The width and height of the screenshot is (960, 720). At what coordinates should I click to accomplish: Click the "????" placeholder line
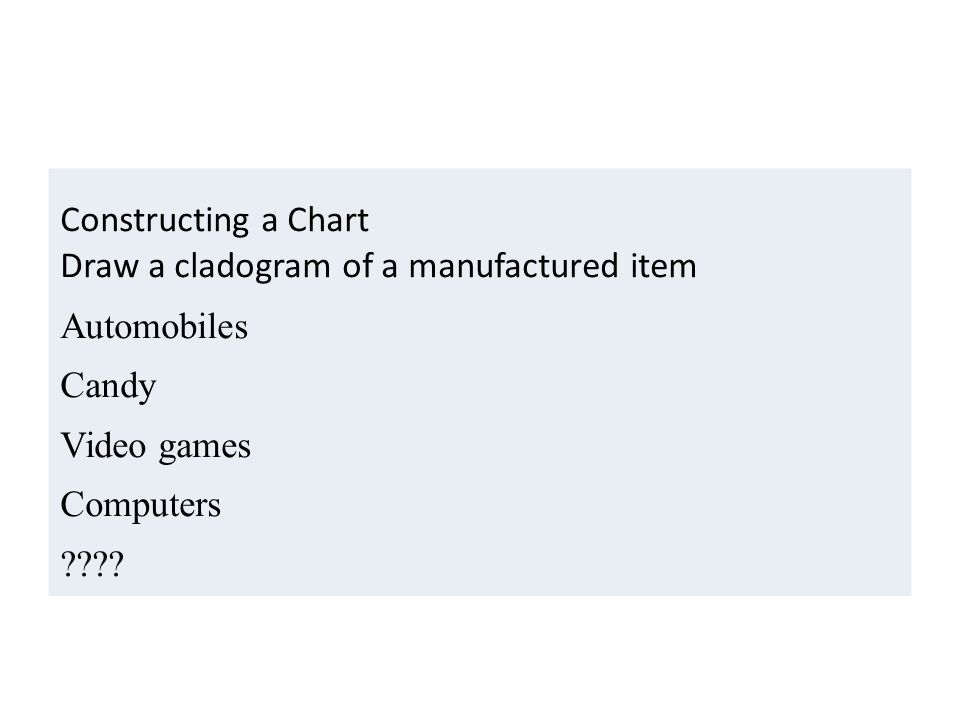(x=92, y=564)
